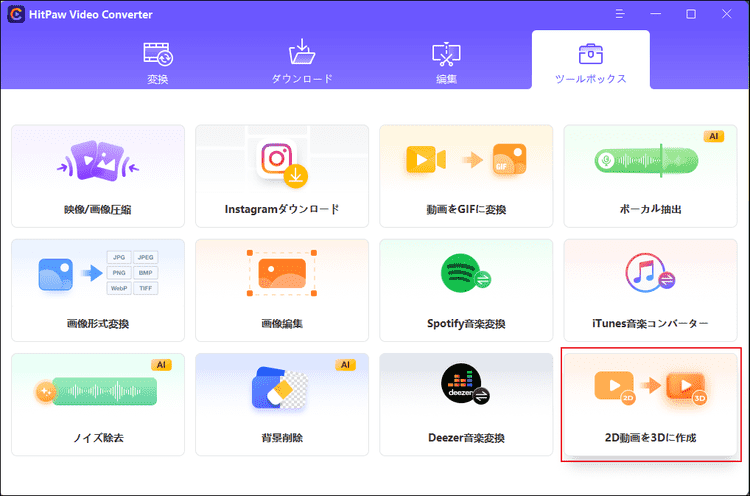Click the scissors edit icon

(x=446, y=54)
